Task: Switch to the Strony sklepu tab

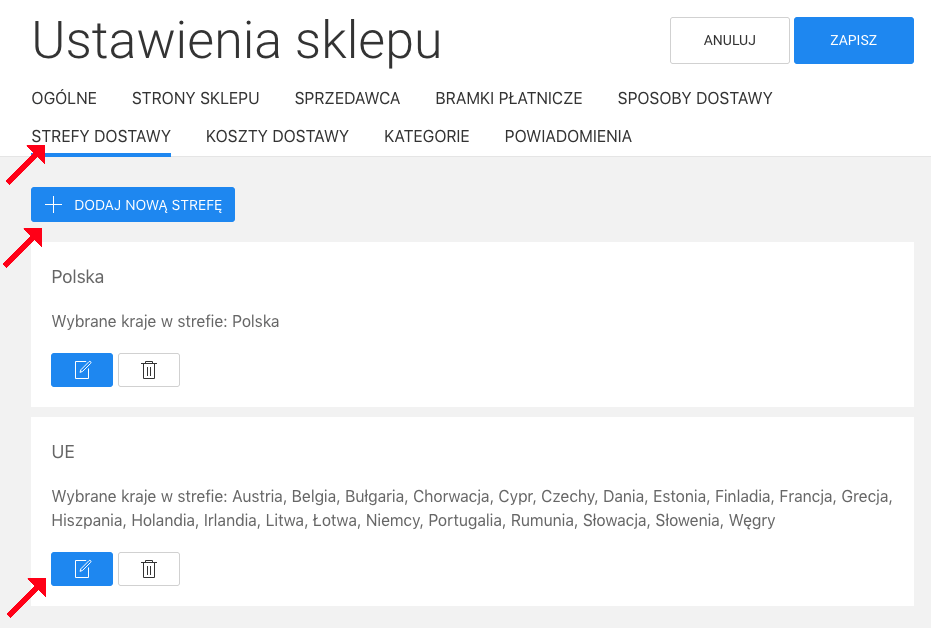Action: click(x=195, y=98)
